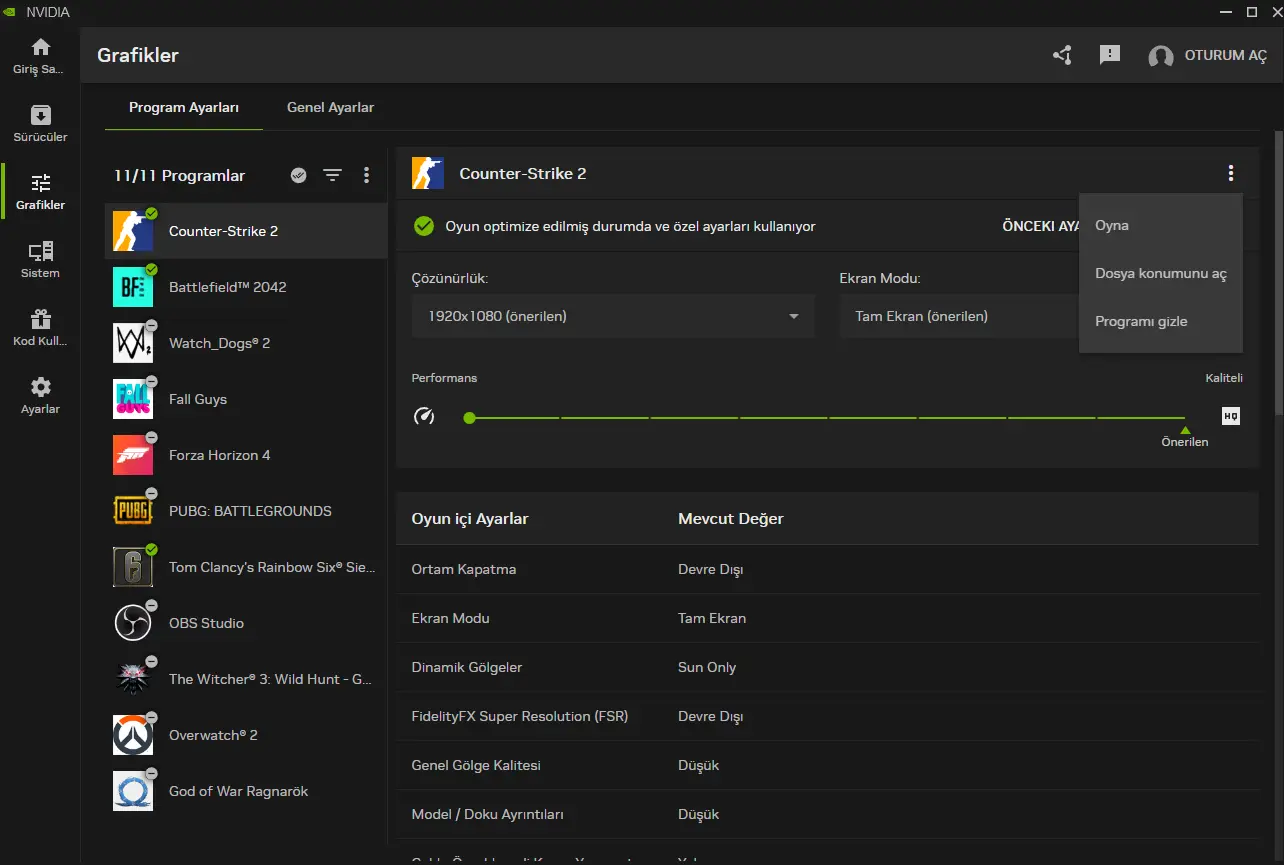Click the Fall Guys game icon
Image resolution: width=1284 pixels, height=865 pixels.
pyautogui.click(x=133, y=399)
